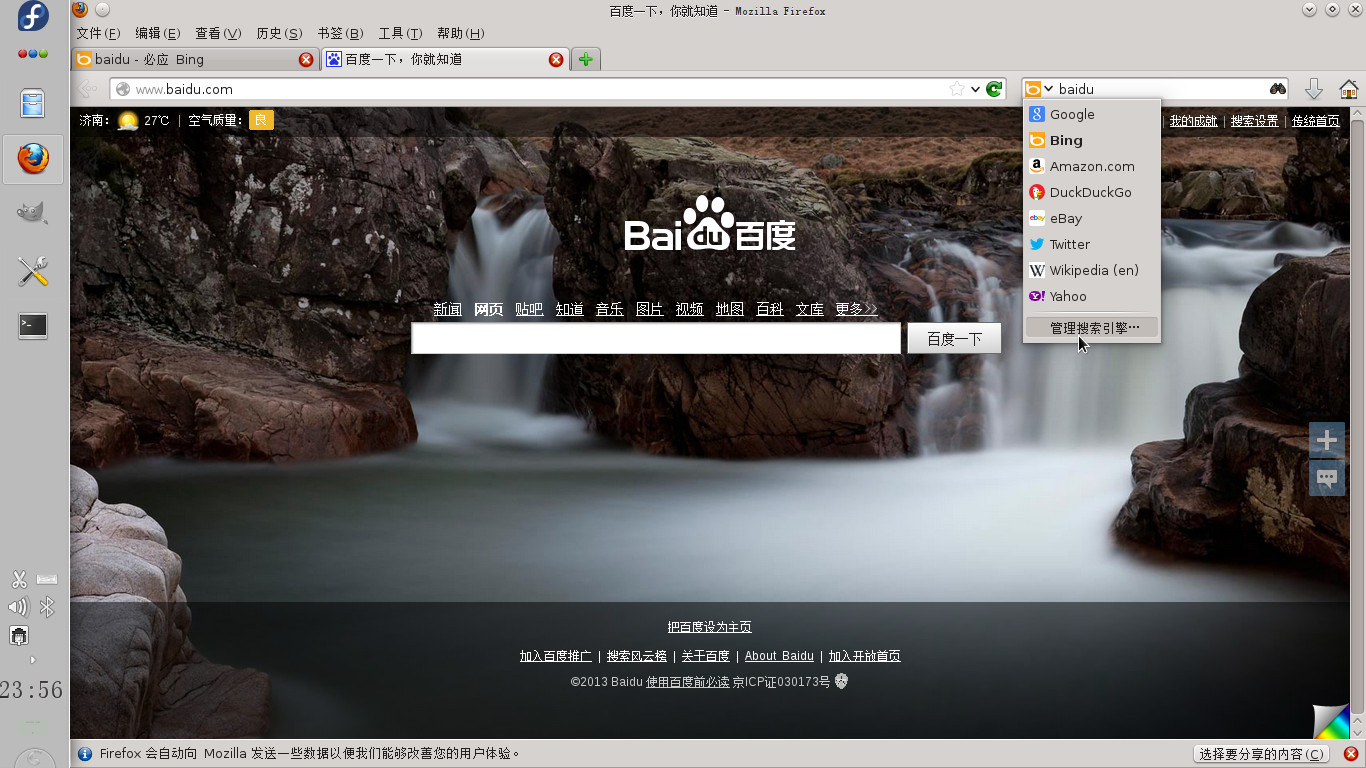Open the 地图 link
1366x768 pixels.
click(x=730, y=310)
